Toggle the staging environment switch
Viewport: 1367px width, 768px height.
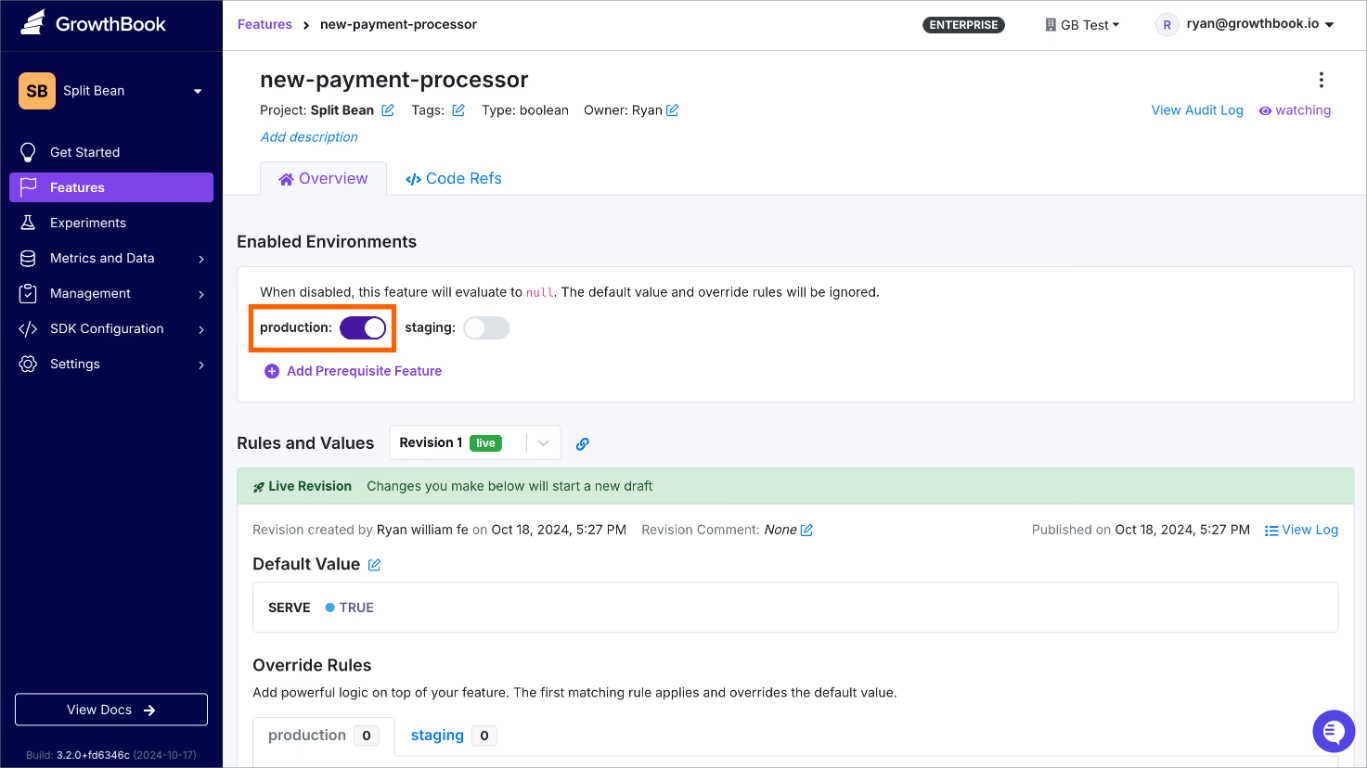click(x=486, y=328)
